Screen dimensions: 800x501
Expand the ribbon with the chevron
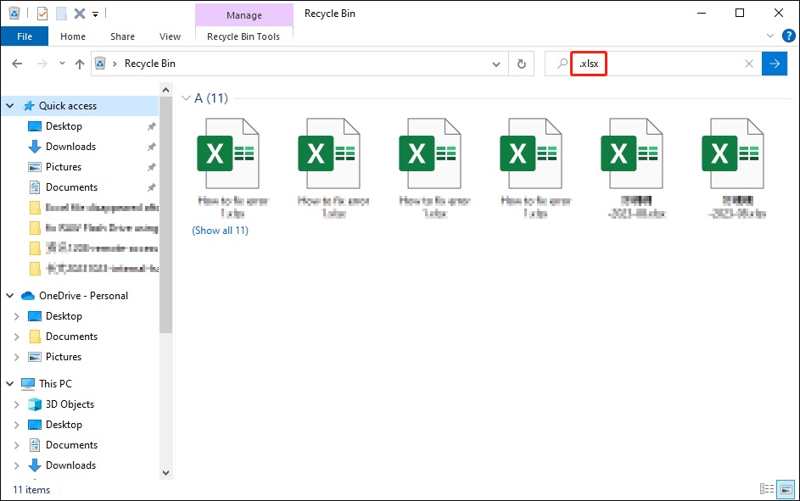[x=770, y=36]
